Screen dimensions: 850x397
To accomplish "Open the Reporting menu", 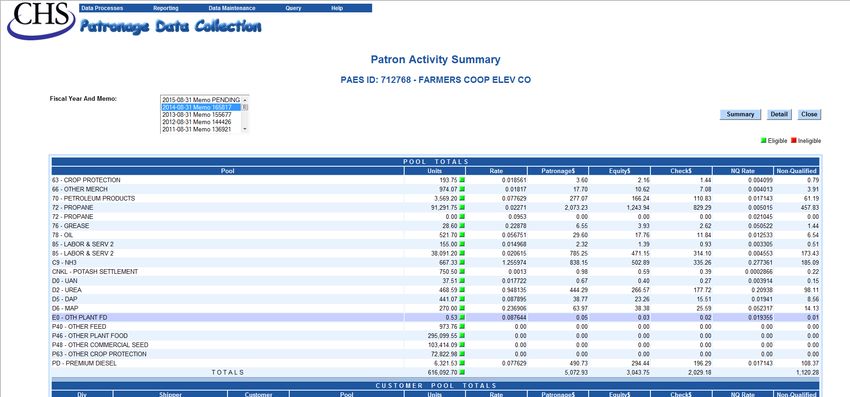I will 166,8.
